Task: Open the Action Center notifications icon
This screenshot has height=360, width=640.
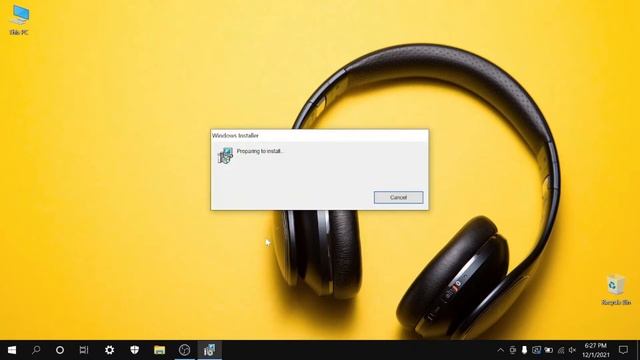Action: (623, 350)
